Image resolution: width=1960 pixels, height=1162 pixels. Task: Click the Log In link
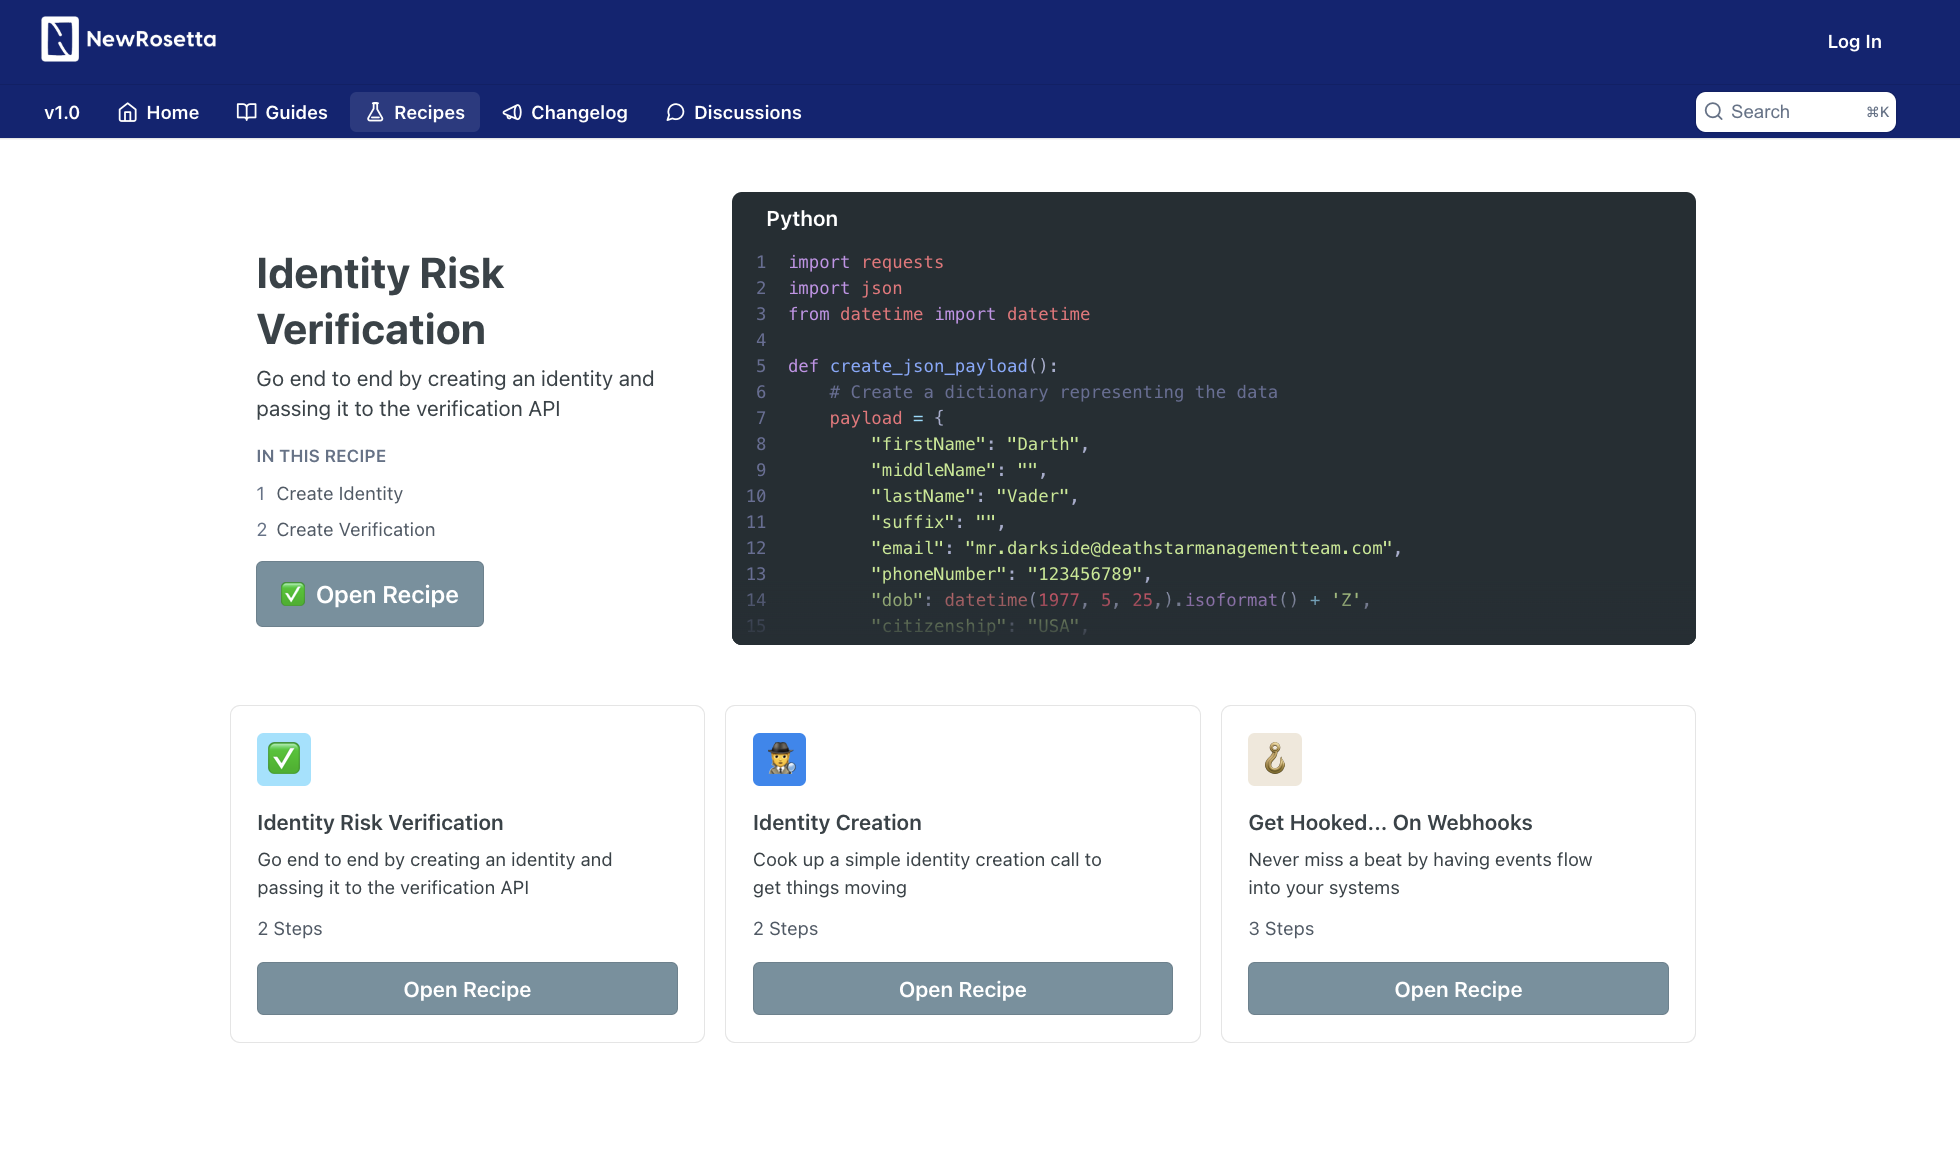(x=1854, y=41)
